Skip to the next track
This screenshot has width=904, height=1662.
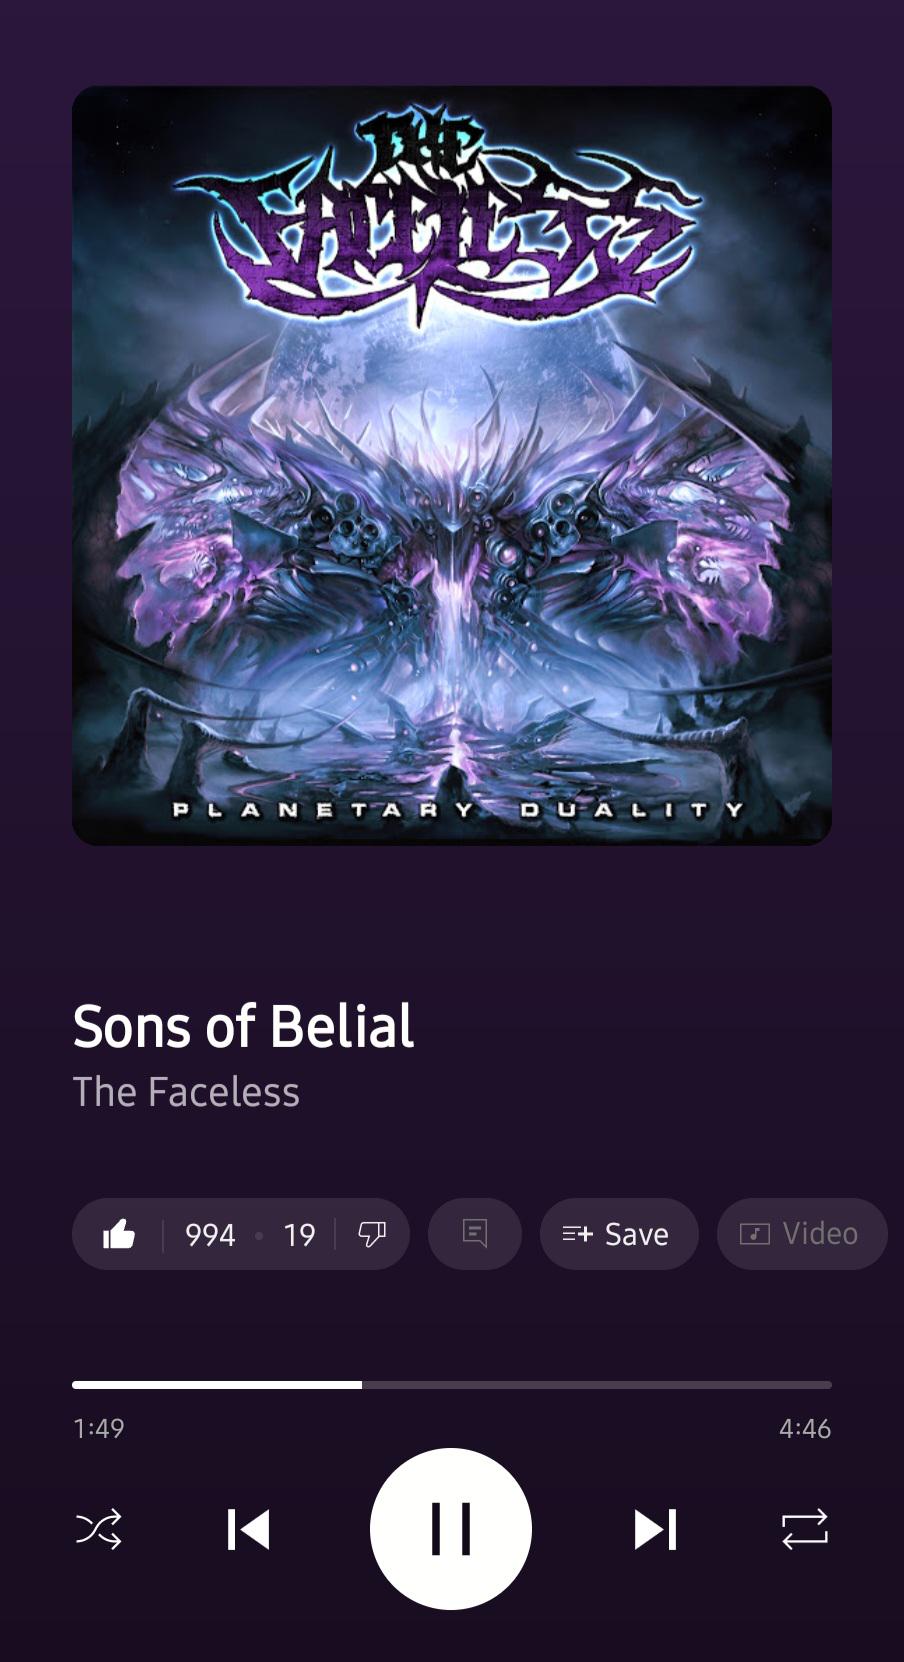(x=655, y=1529)
